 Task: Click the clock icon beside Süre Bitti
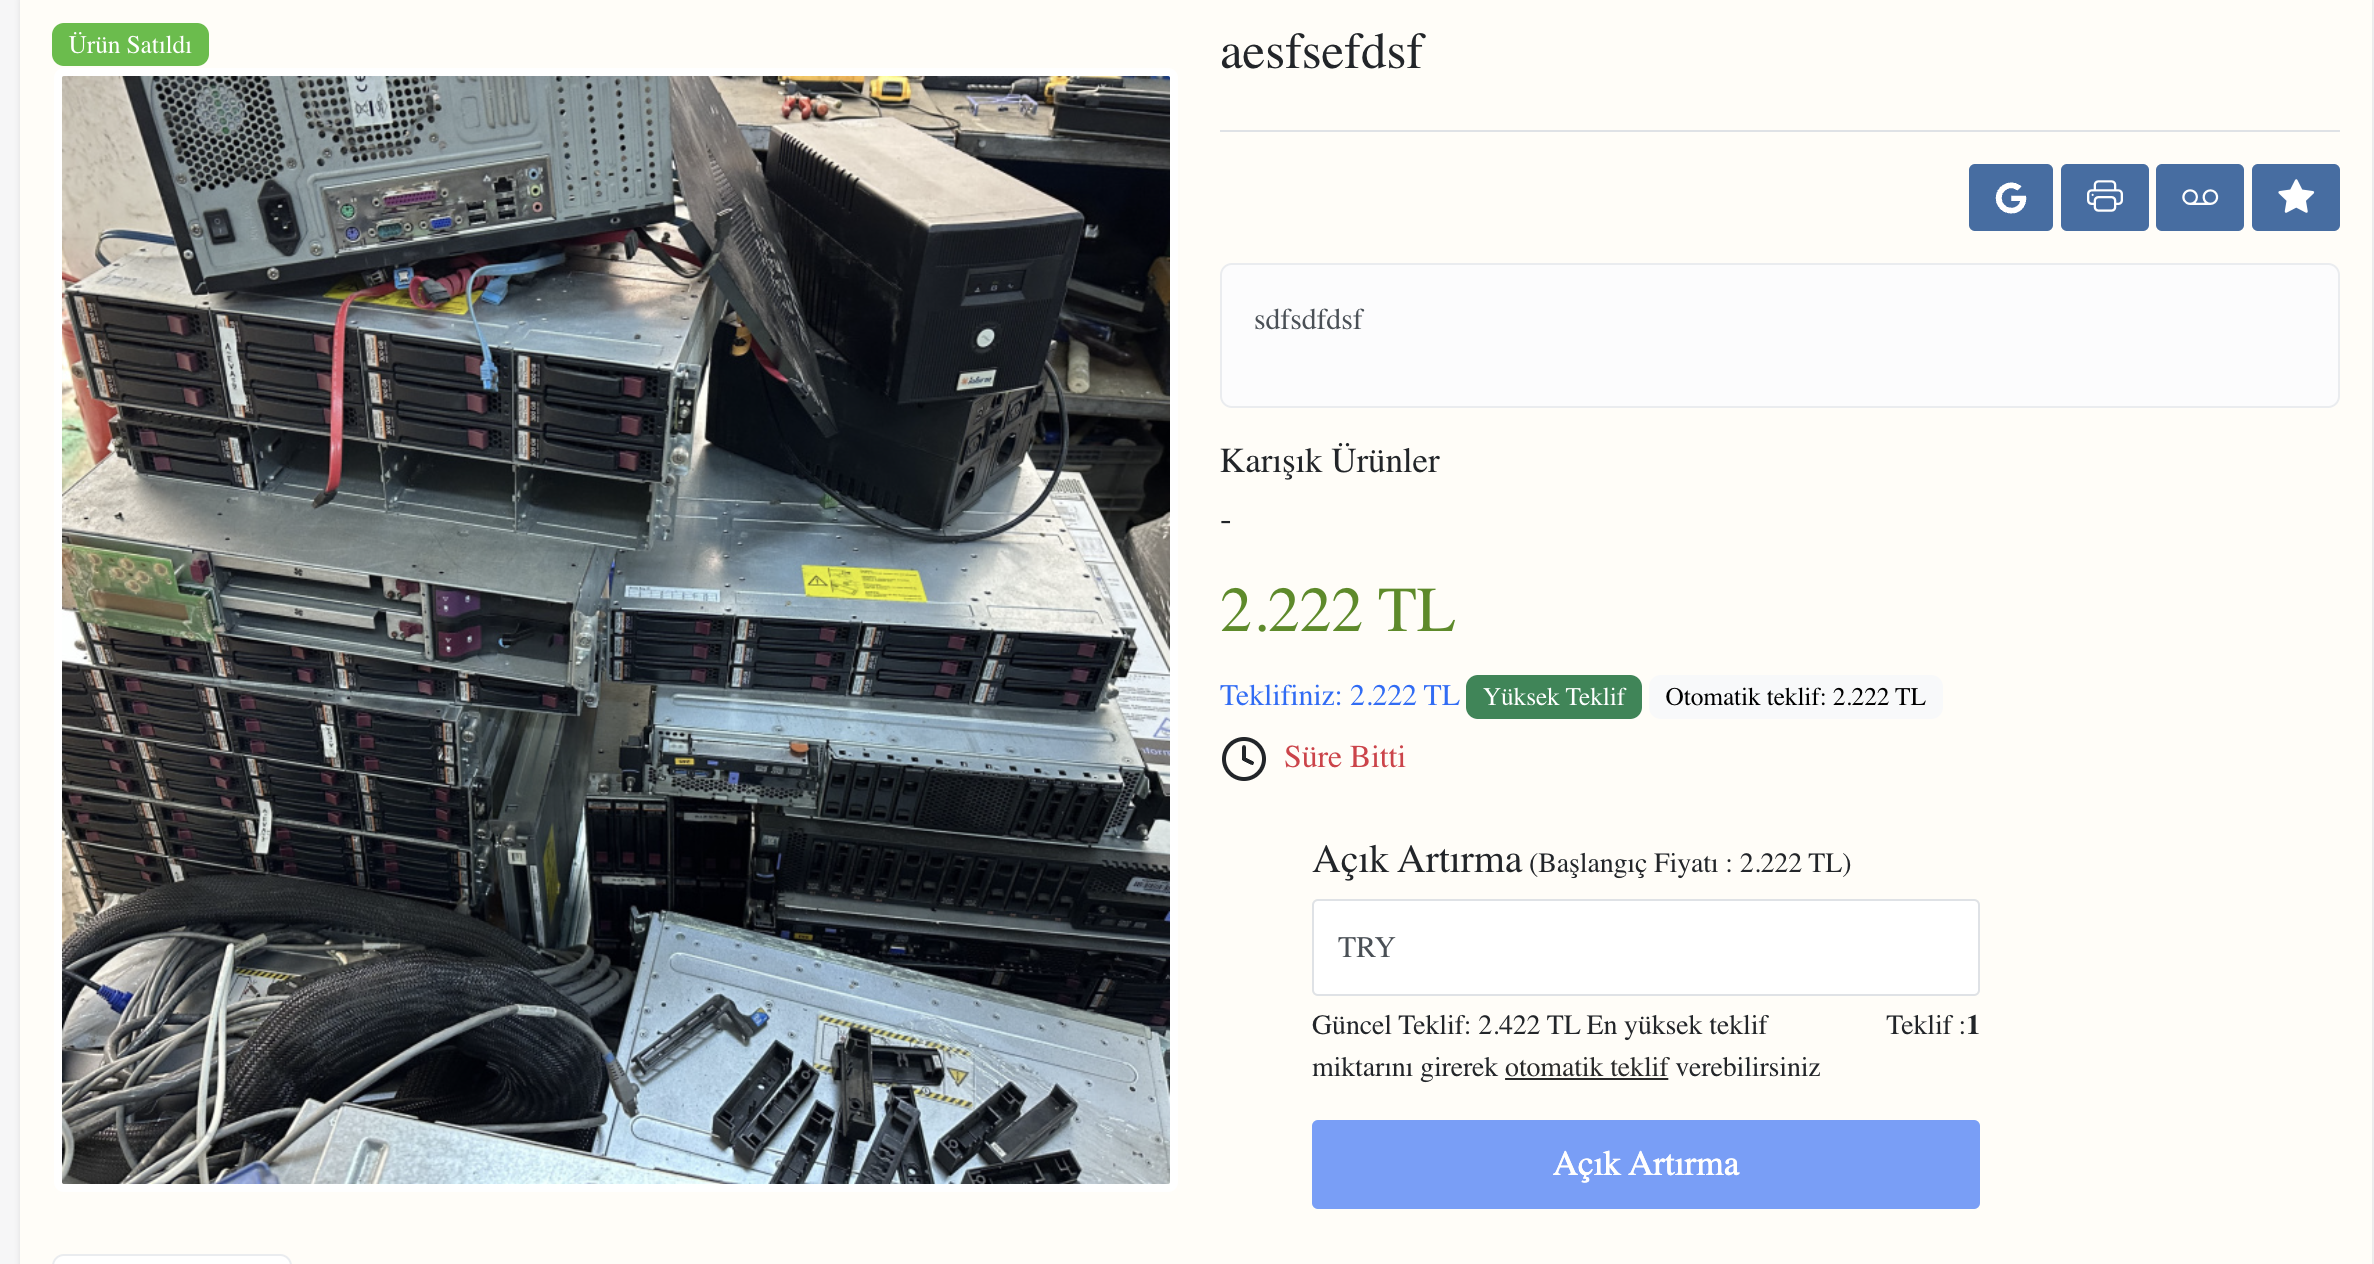pyautogui.click(x=1244, y=759)
